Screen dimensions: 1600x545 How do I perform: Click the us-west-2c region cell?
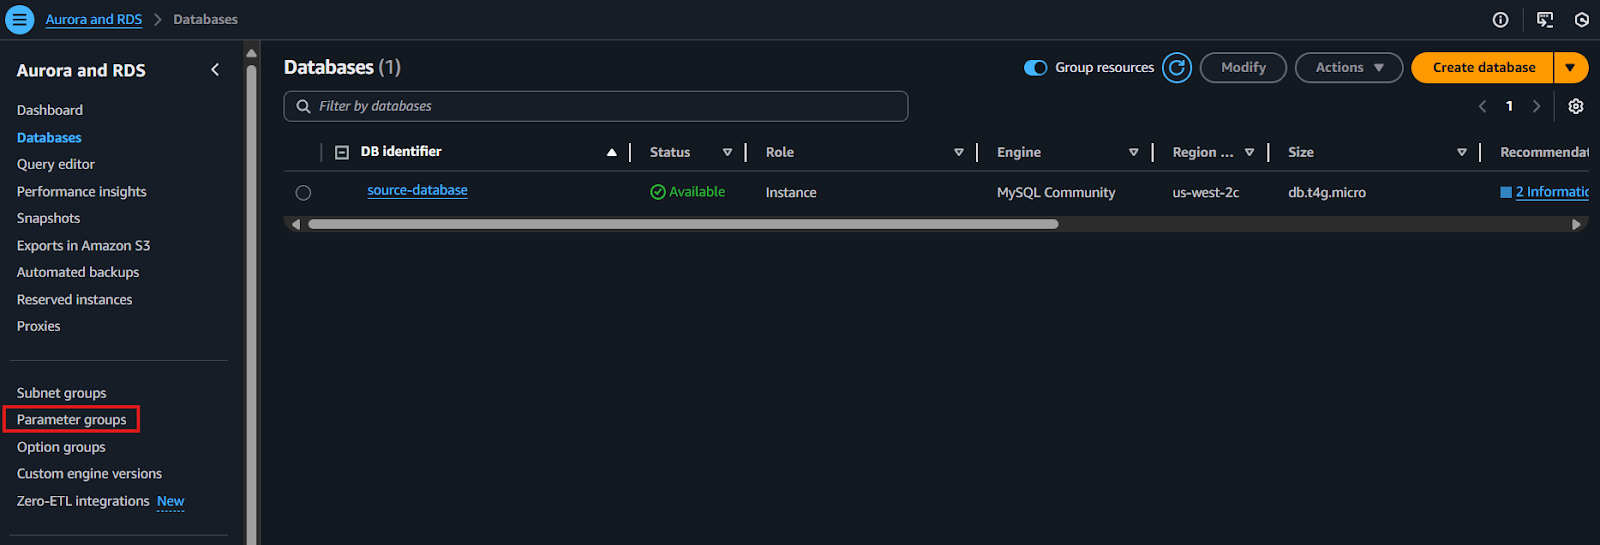point(1206,192)
